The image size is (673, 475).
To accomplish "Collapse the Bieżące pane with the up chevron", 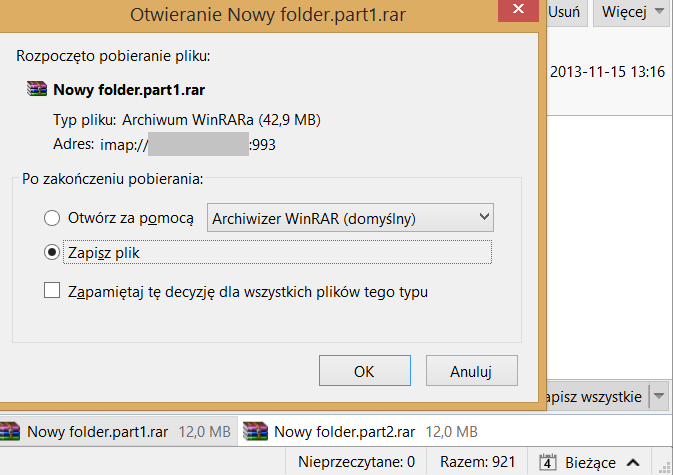I will (x=633, y=463).
